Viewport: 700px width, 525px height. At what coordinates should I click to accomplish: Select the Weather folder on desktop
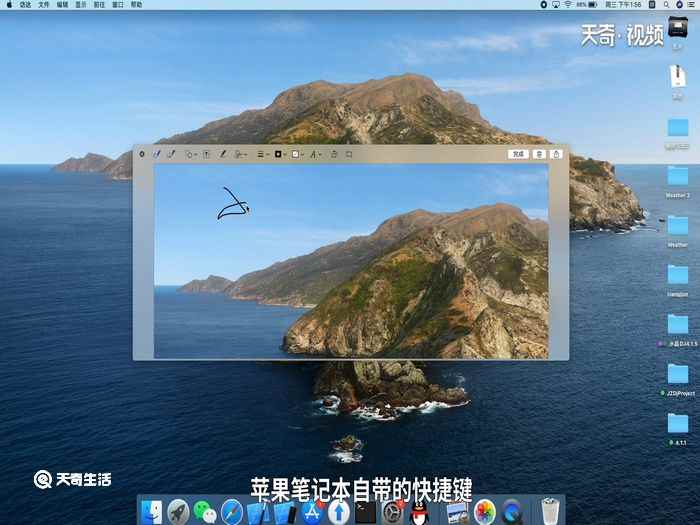click(678, 226)
